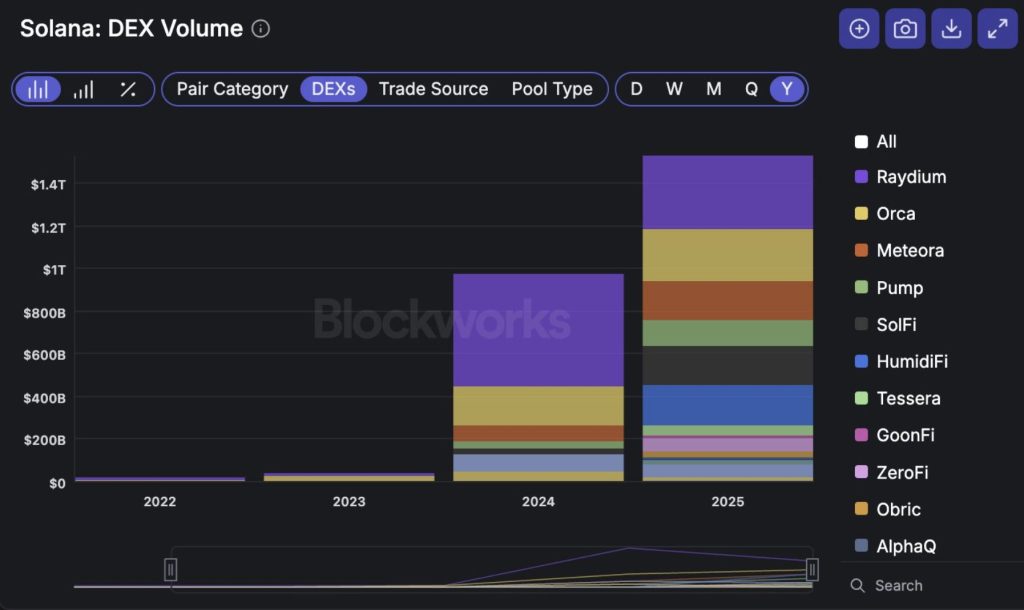
Task: Select the Quarterly (Q) interval
Action: [x=751, y=89]
